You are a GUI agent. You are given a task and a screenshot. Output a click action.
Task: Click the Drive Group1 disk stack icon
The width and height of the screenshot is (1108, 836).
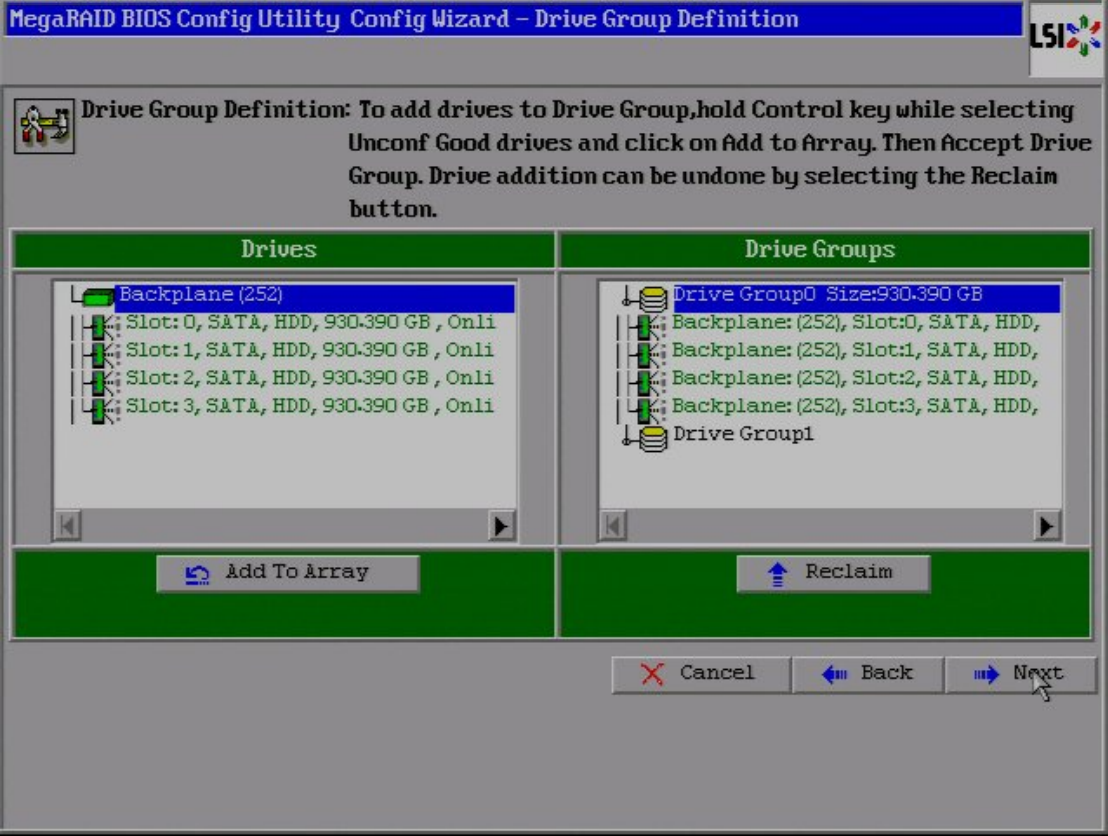(653, 436)
